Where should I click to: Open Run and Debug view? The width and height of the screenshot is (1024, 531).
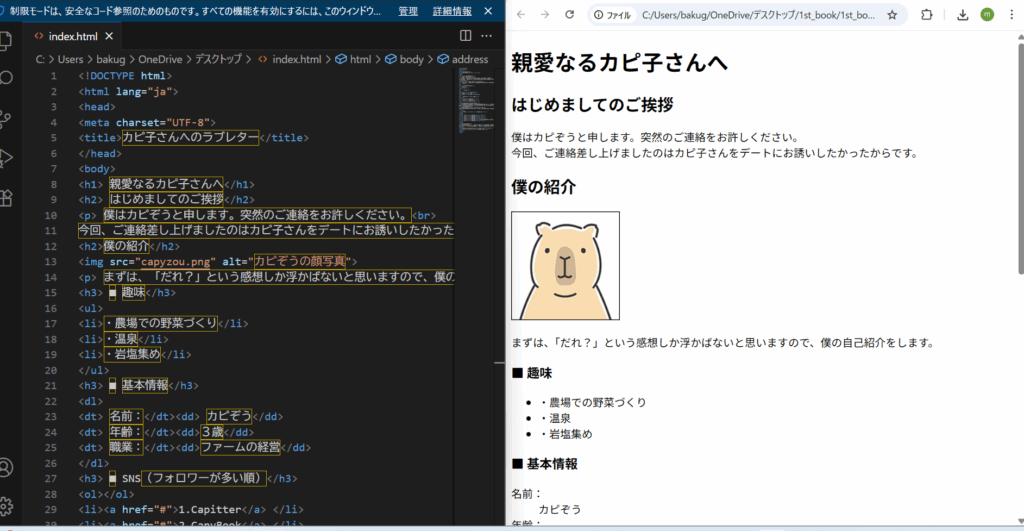(x=6, y=157)
